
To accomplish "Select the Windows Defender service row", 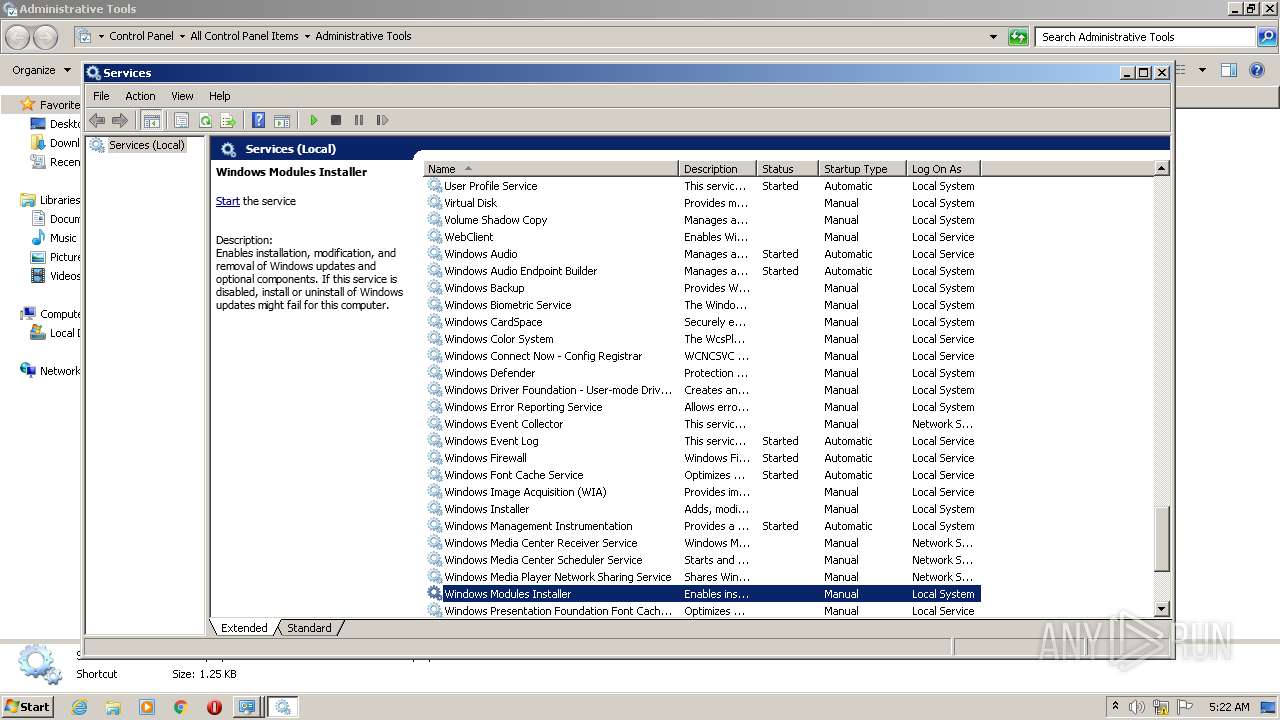I will [702, 373].
